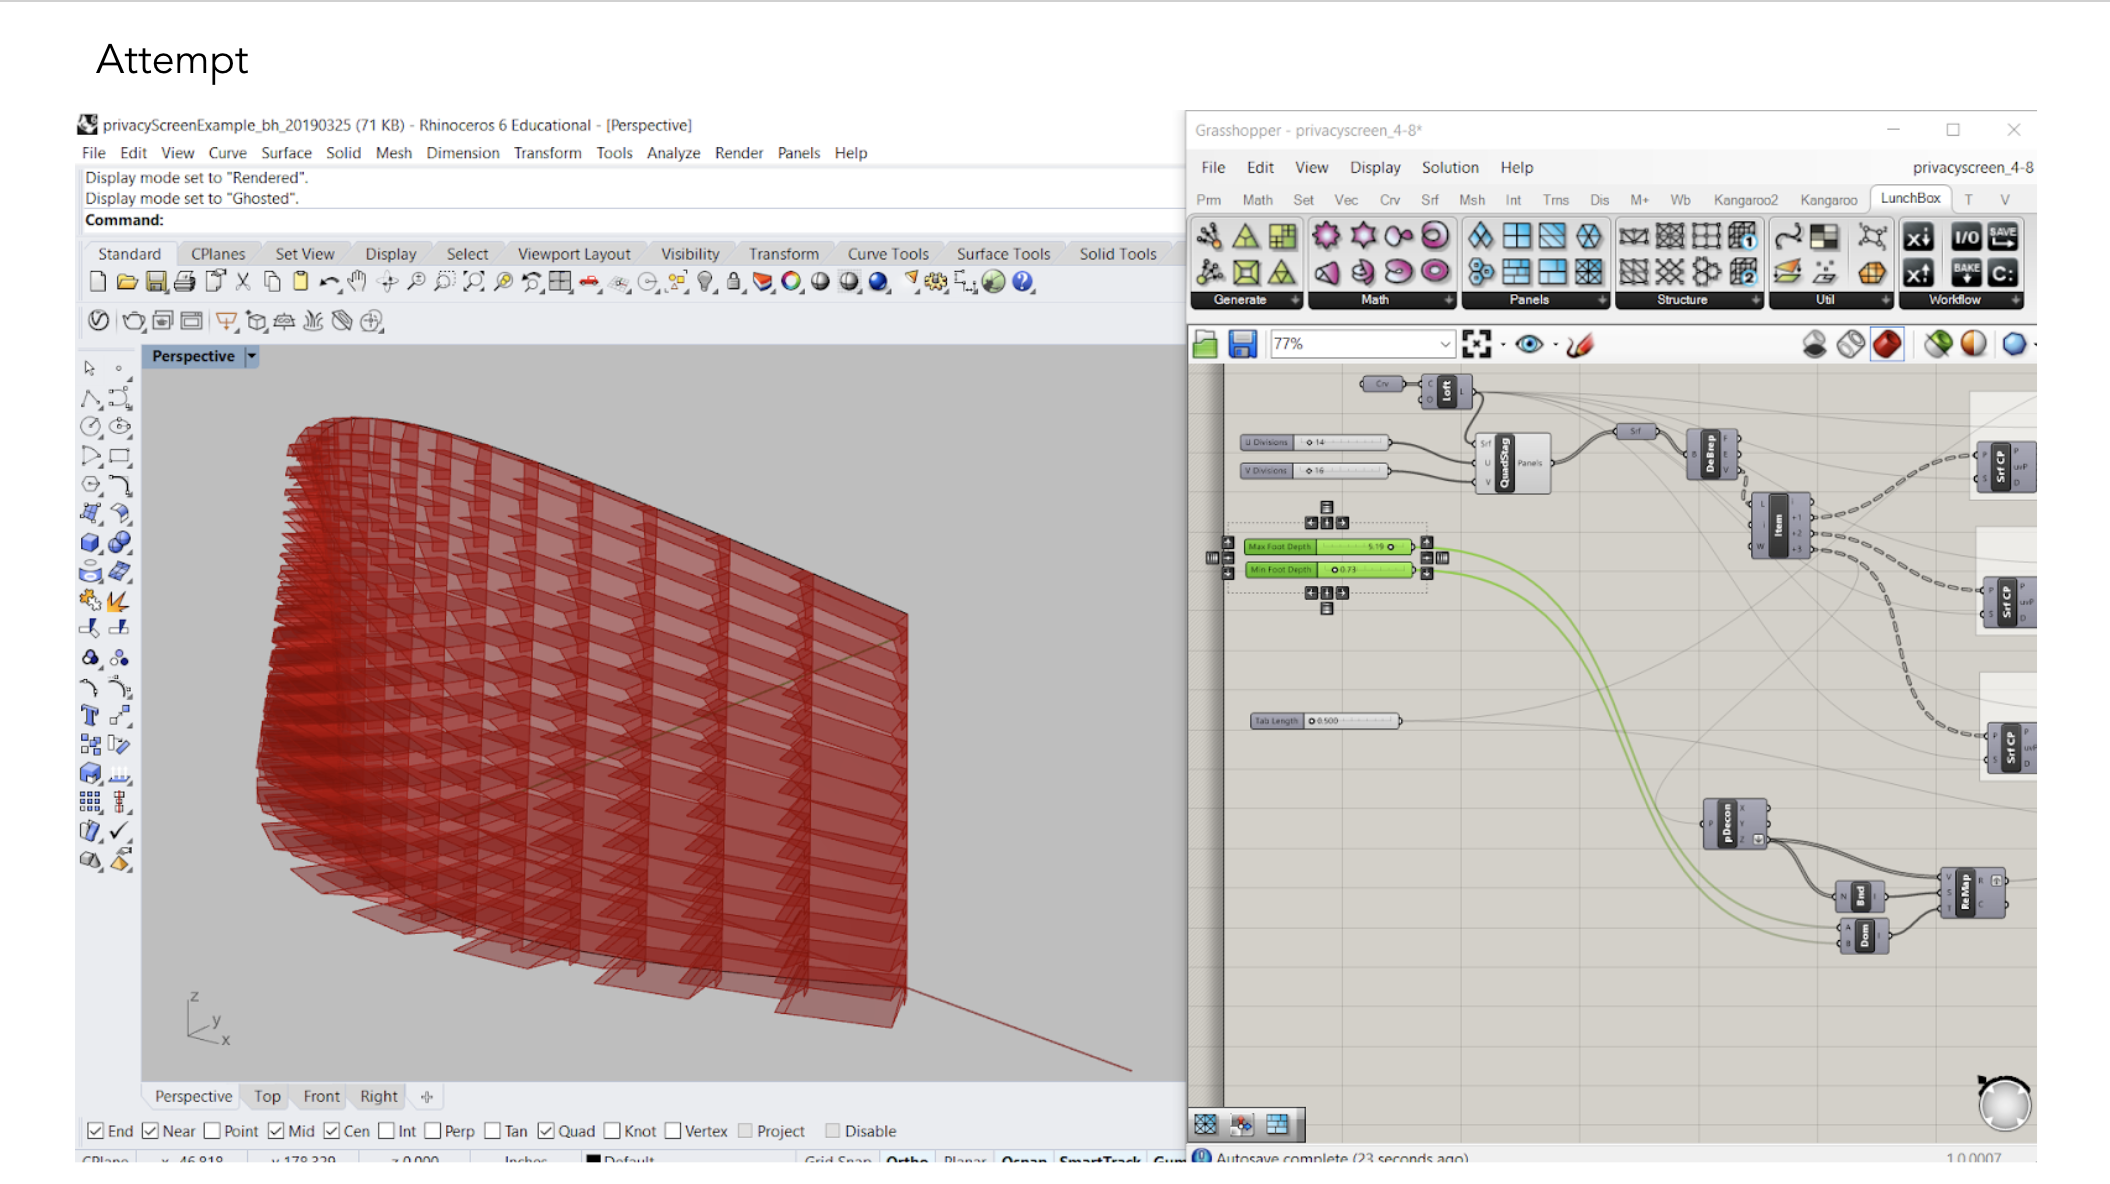Click the Grasshopper open file icon

[x=1205, y=344]
